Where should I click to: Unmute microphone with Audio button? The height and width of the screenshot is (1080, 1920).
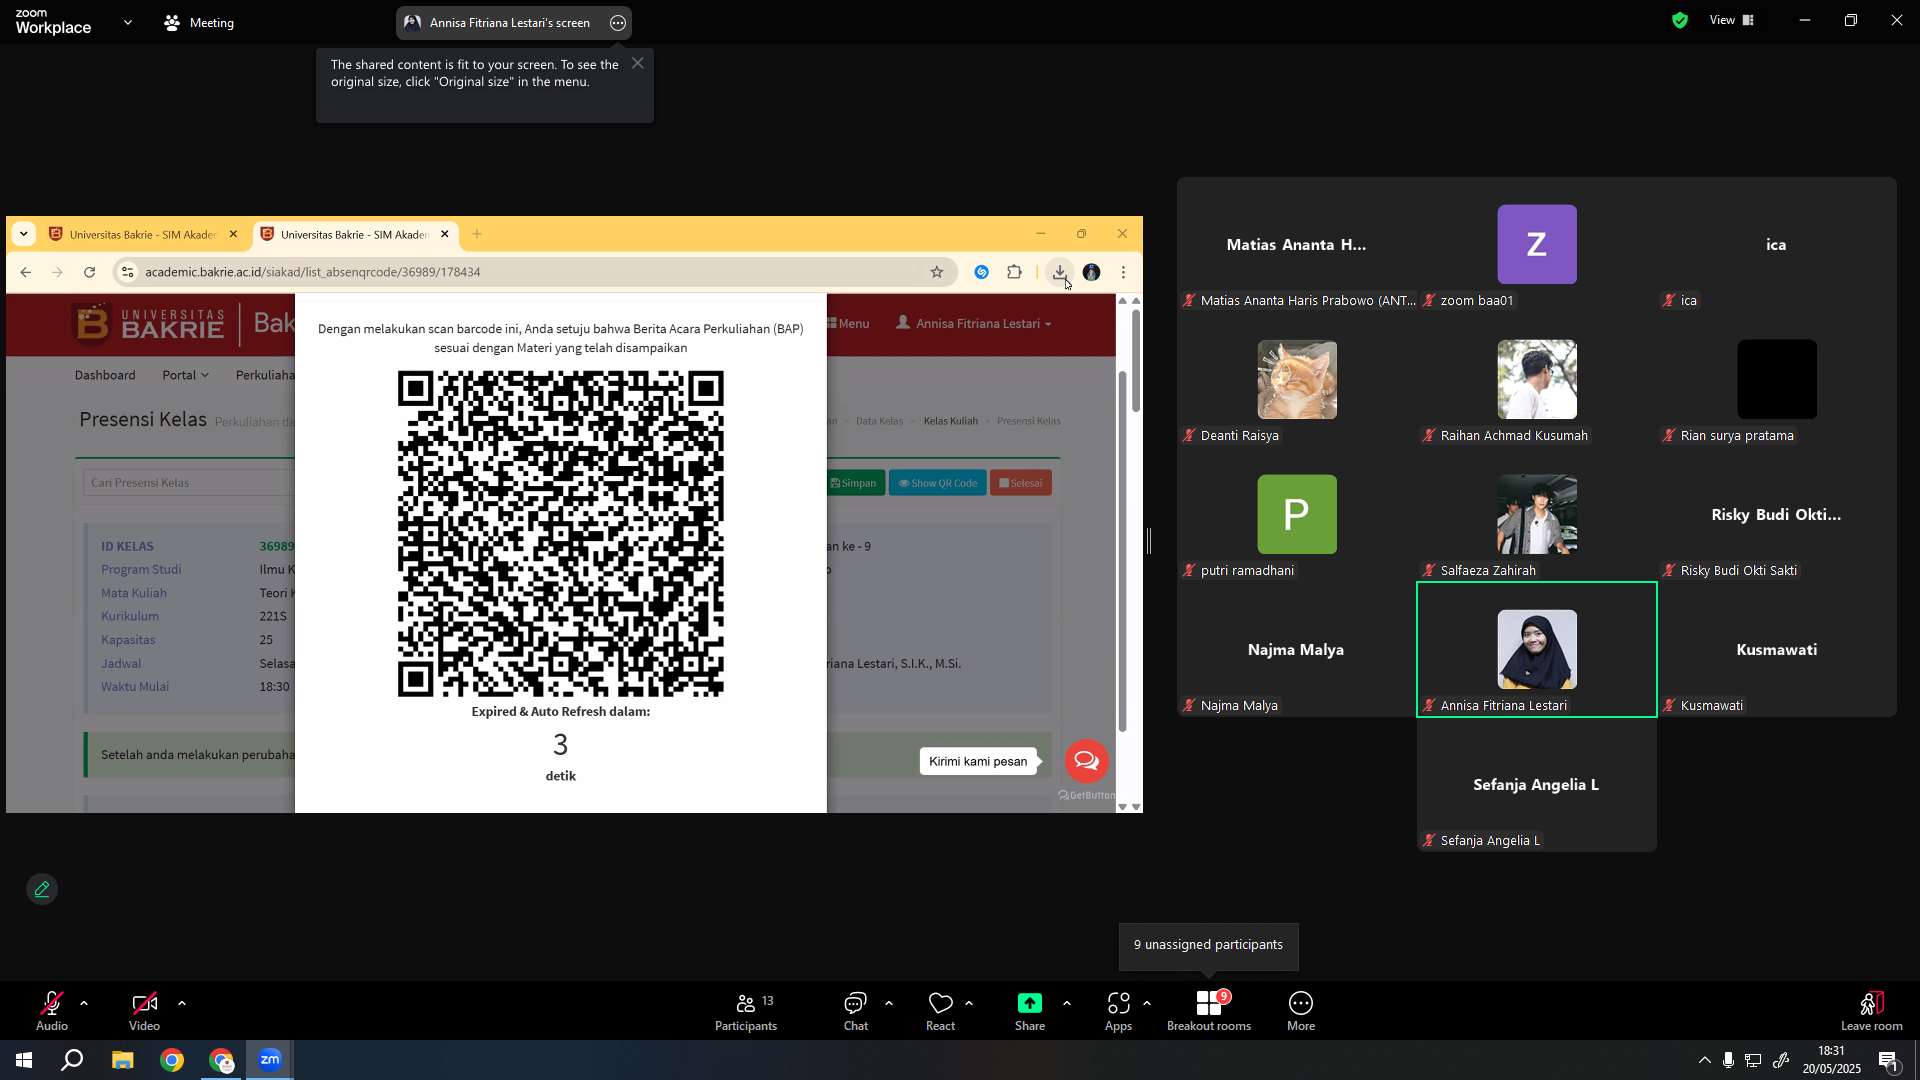pos(52,1010)
